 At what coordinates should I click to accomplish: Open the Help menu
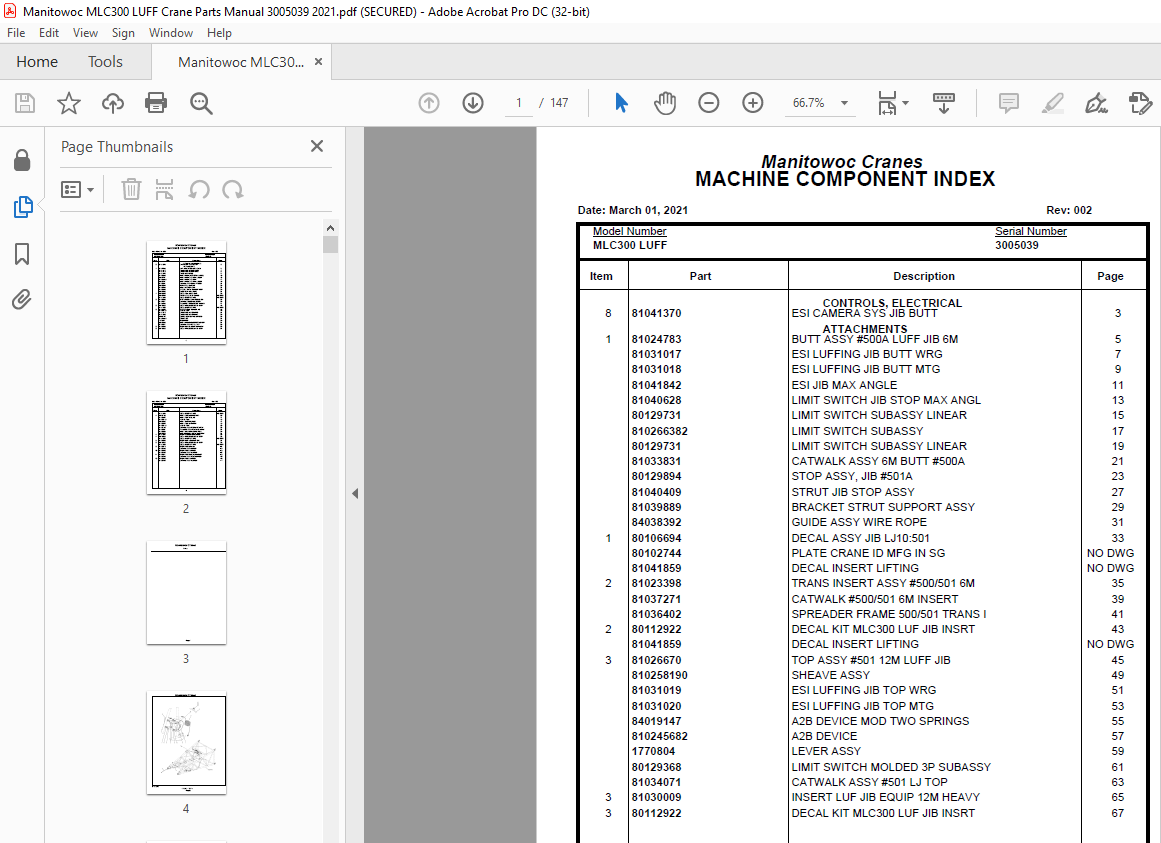[219, 33]
